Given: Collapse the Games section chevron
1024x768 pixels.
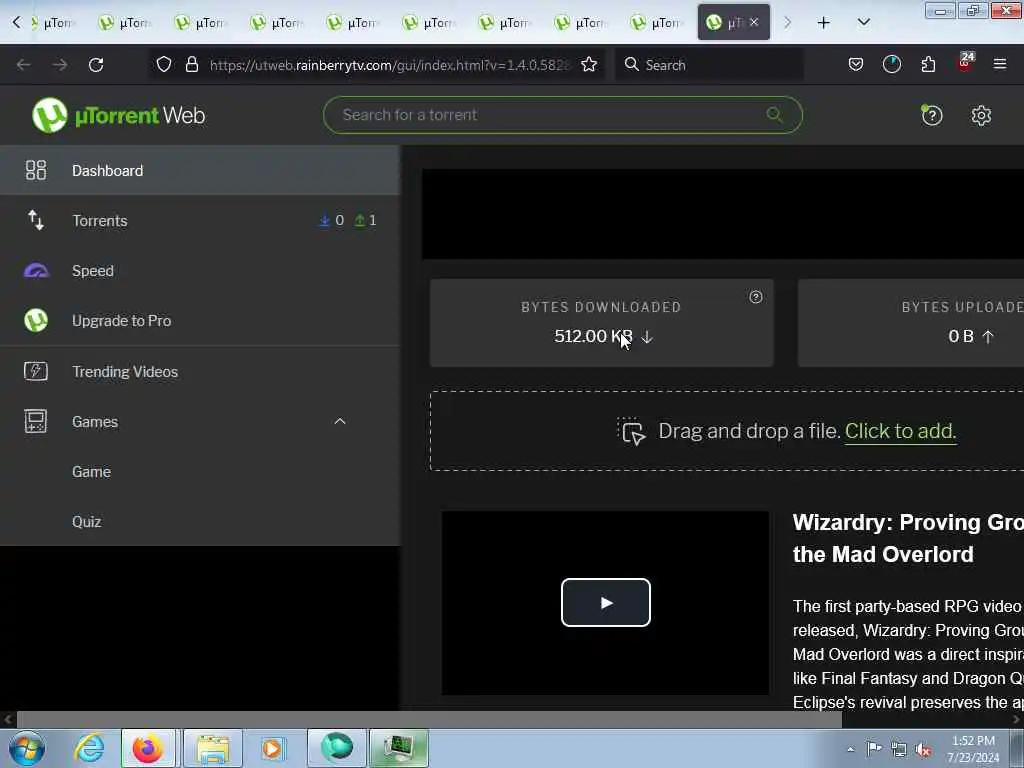Looking at the screenshot, I should click(340, 422).
